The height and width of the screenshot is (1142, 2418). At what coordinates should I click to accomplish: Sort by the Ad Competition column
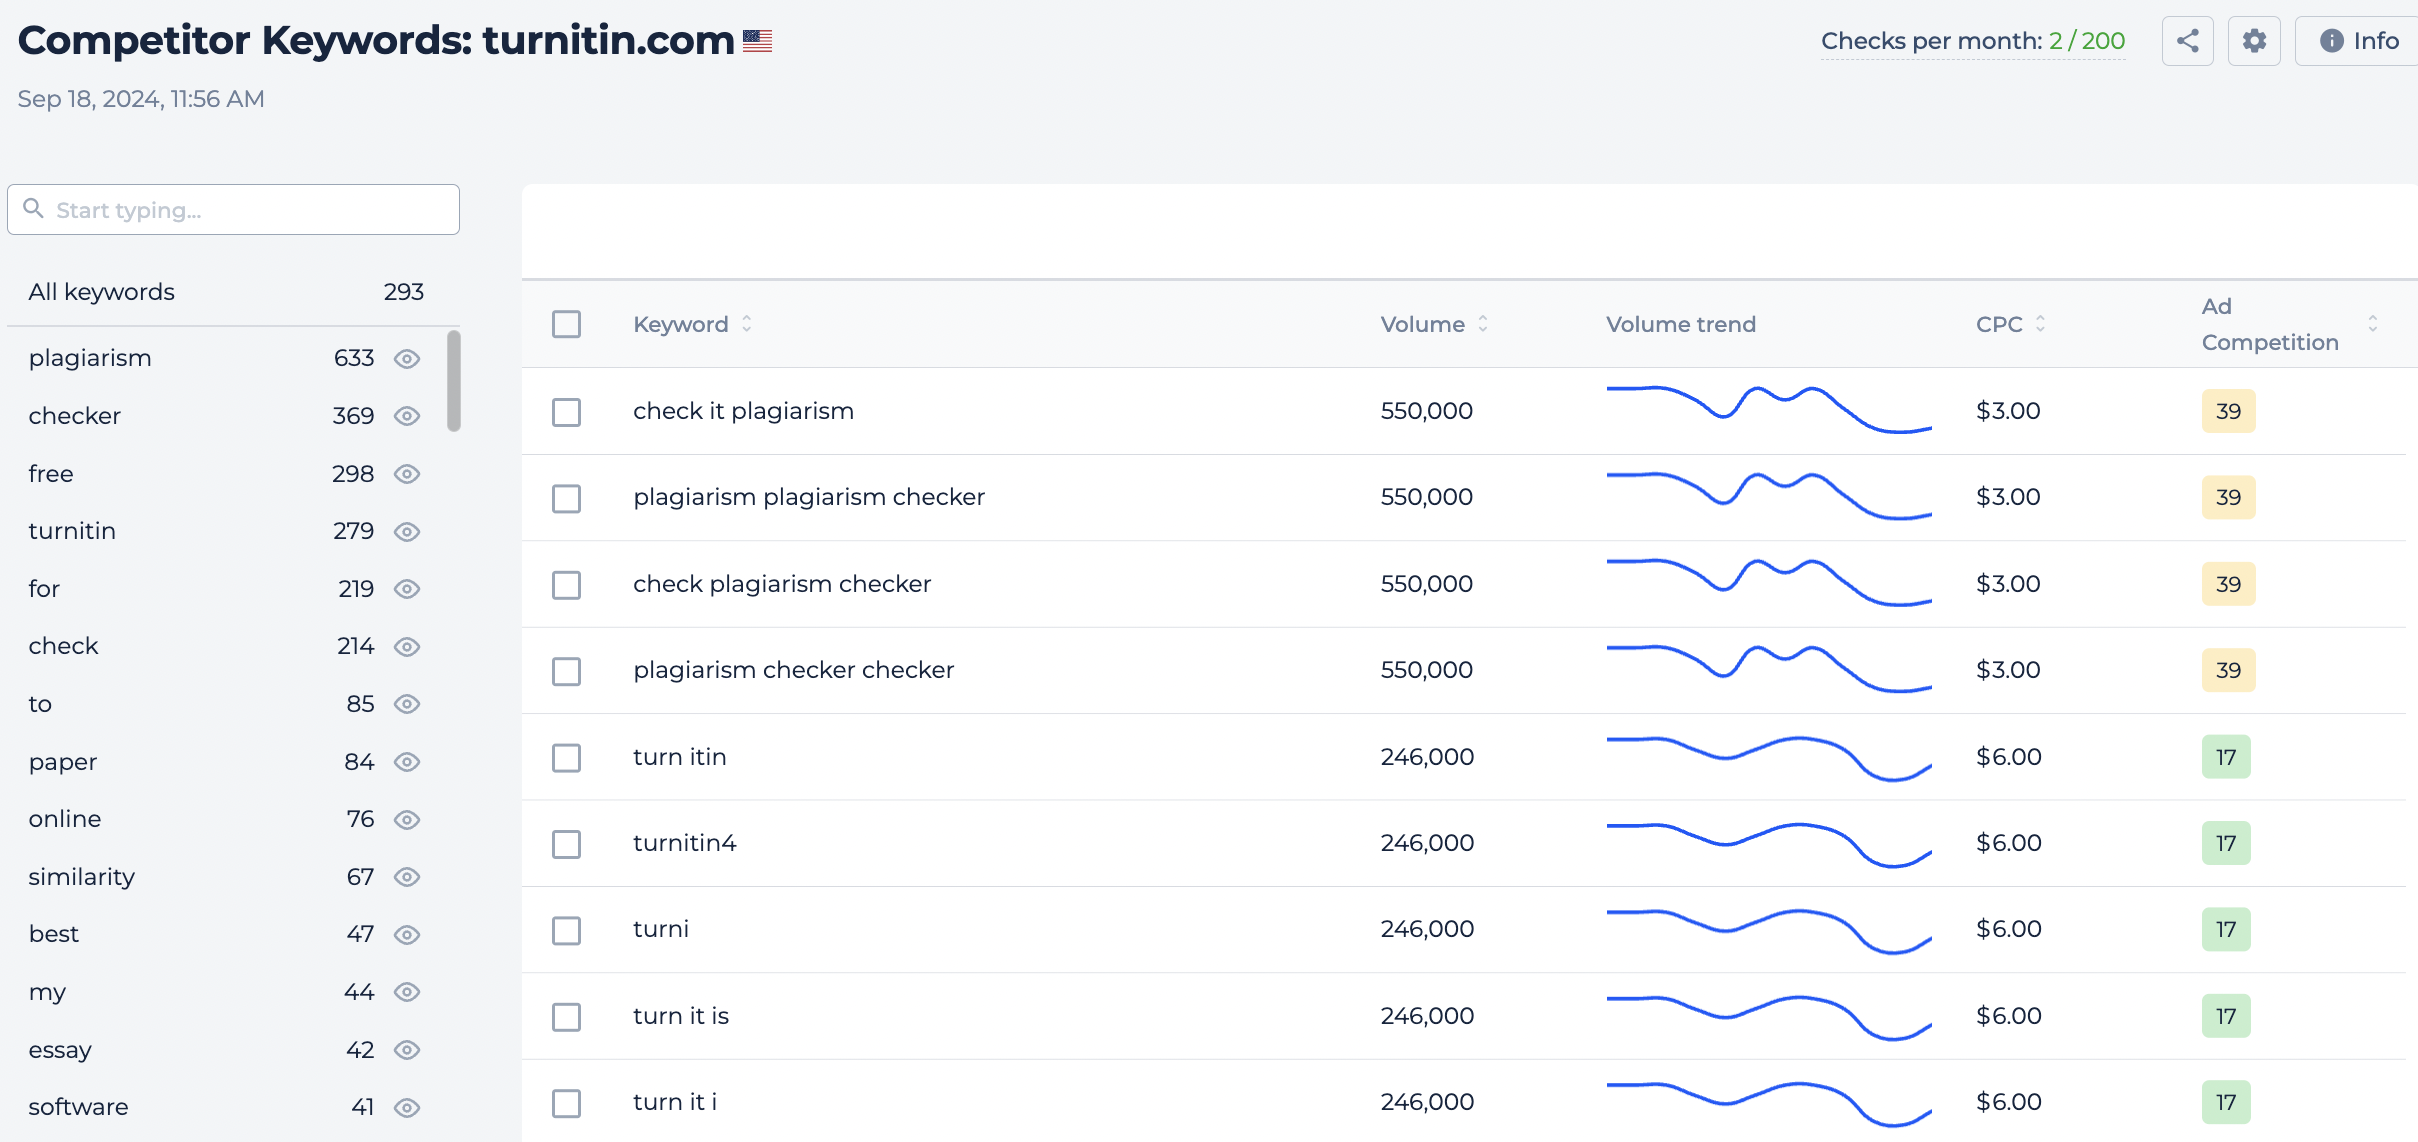coord(2289,324)
